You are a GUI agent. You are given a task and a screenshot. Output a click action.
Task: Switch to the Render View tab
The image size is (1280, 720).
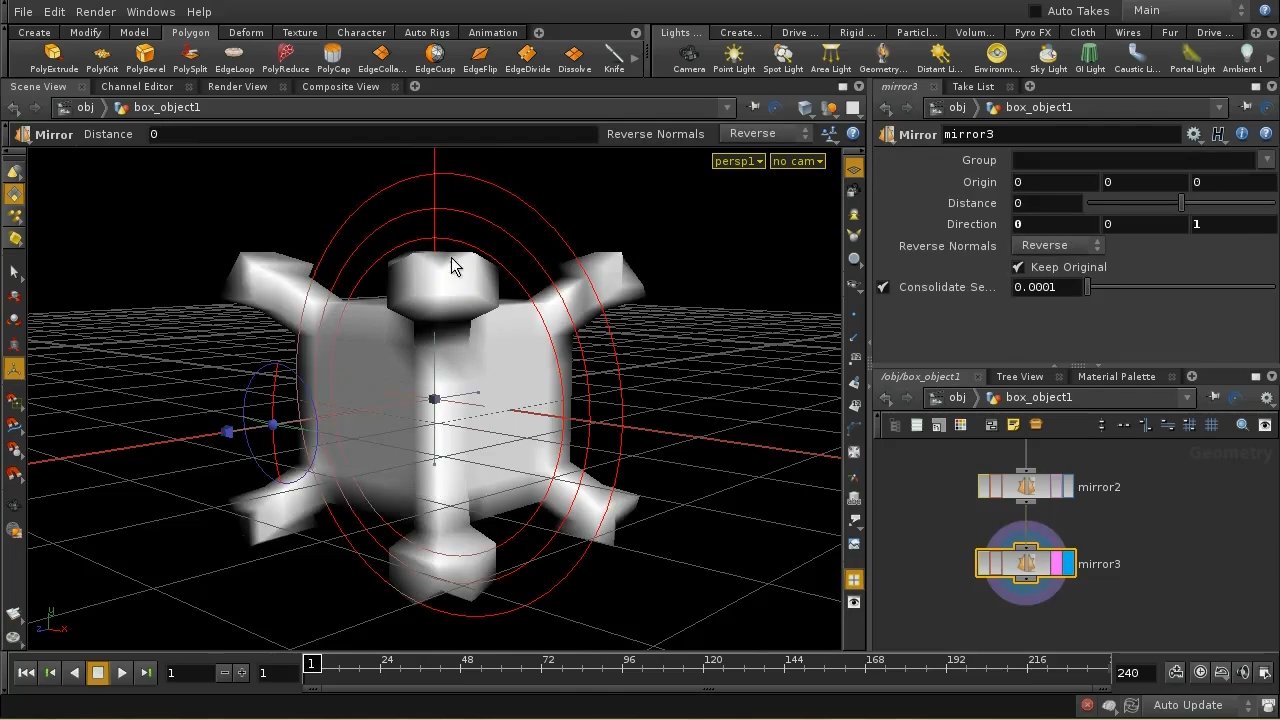(237, 86)
